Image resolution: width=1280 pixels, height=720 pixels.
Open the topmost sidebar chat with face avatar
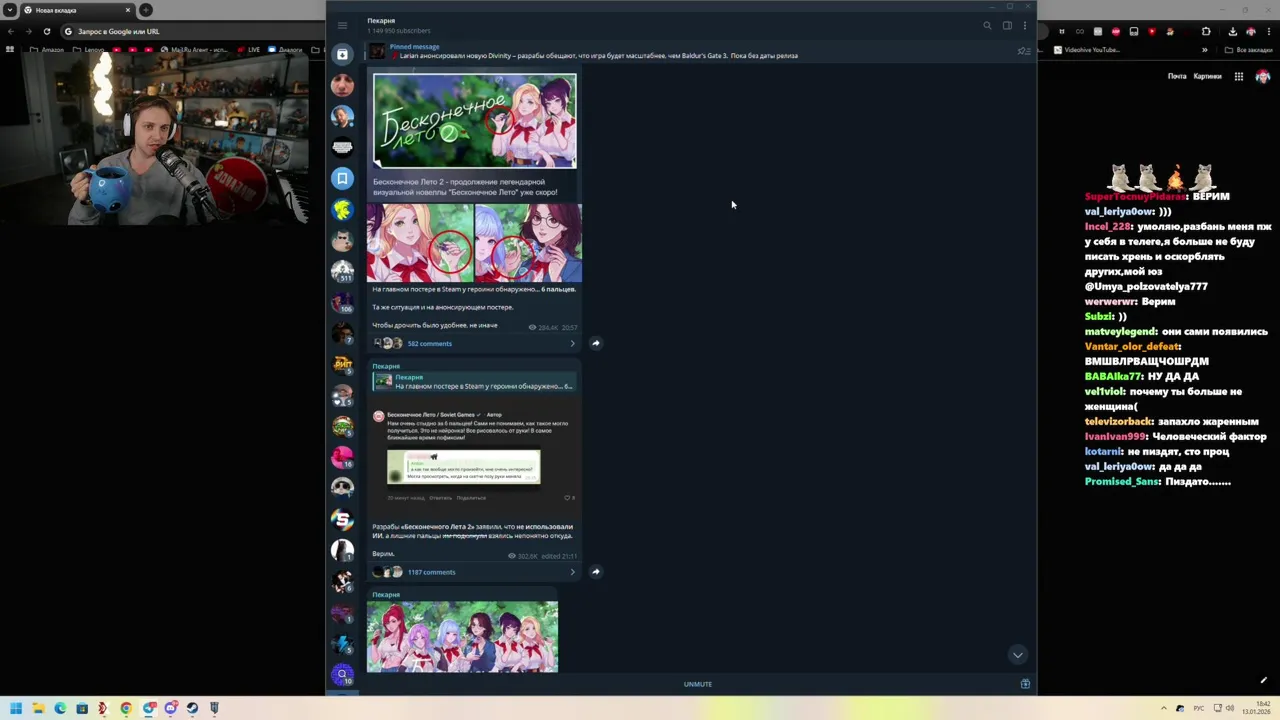click(x=342, y=85)
